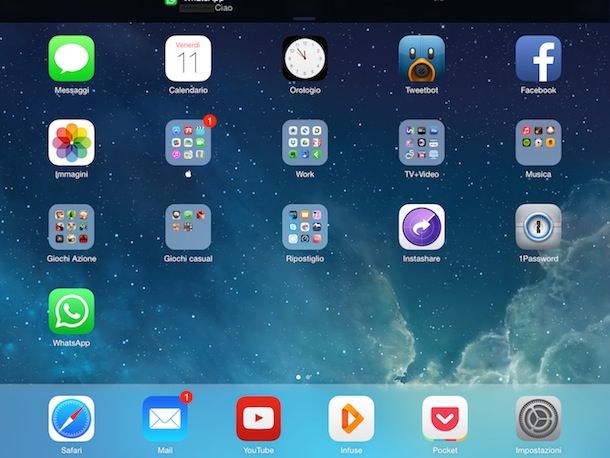Open the TV+Video folder
610x458 pixels.
click(x=421, y=142)
